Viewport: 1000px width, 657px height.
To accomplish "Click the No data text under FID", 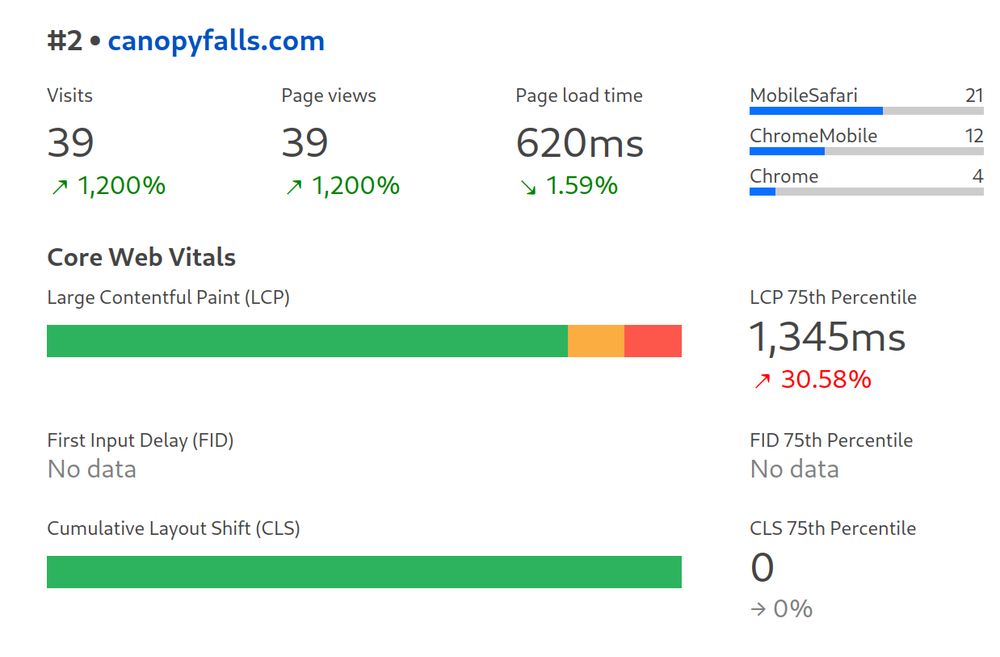I will pos(94,468).
